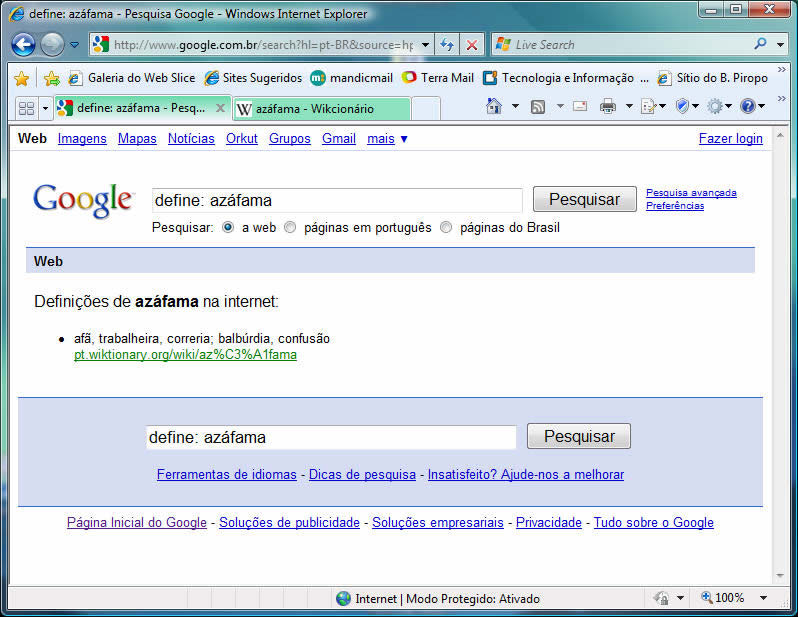Click Insatisfeito? Ajude-nos a melhorar link
798x617 pixels.
pyautogui.click(x=526, y=474)
